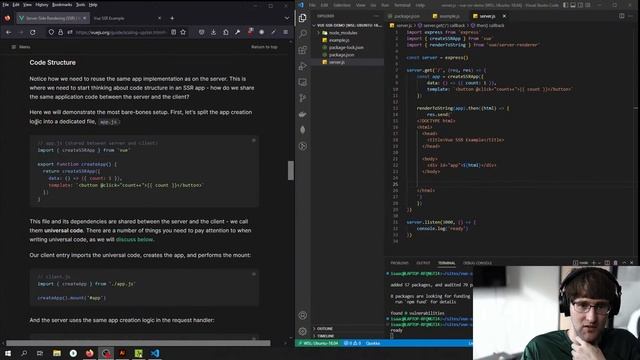Open a new Firefox tab with plus

172,18
